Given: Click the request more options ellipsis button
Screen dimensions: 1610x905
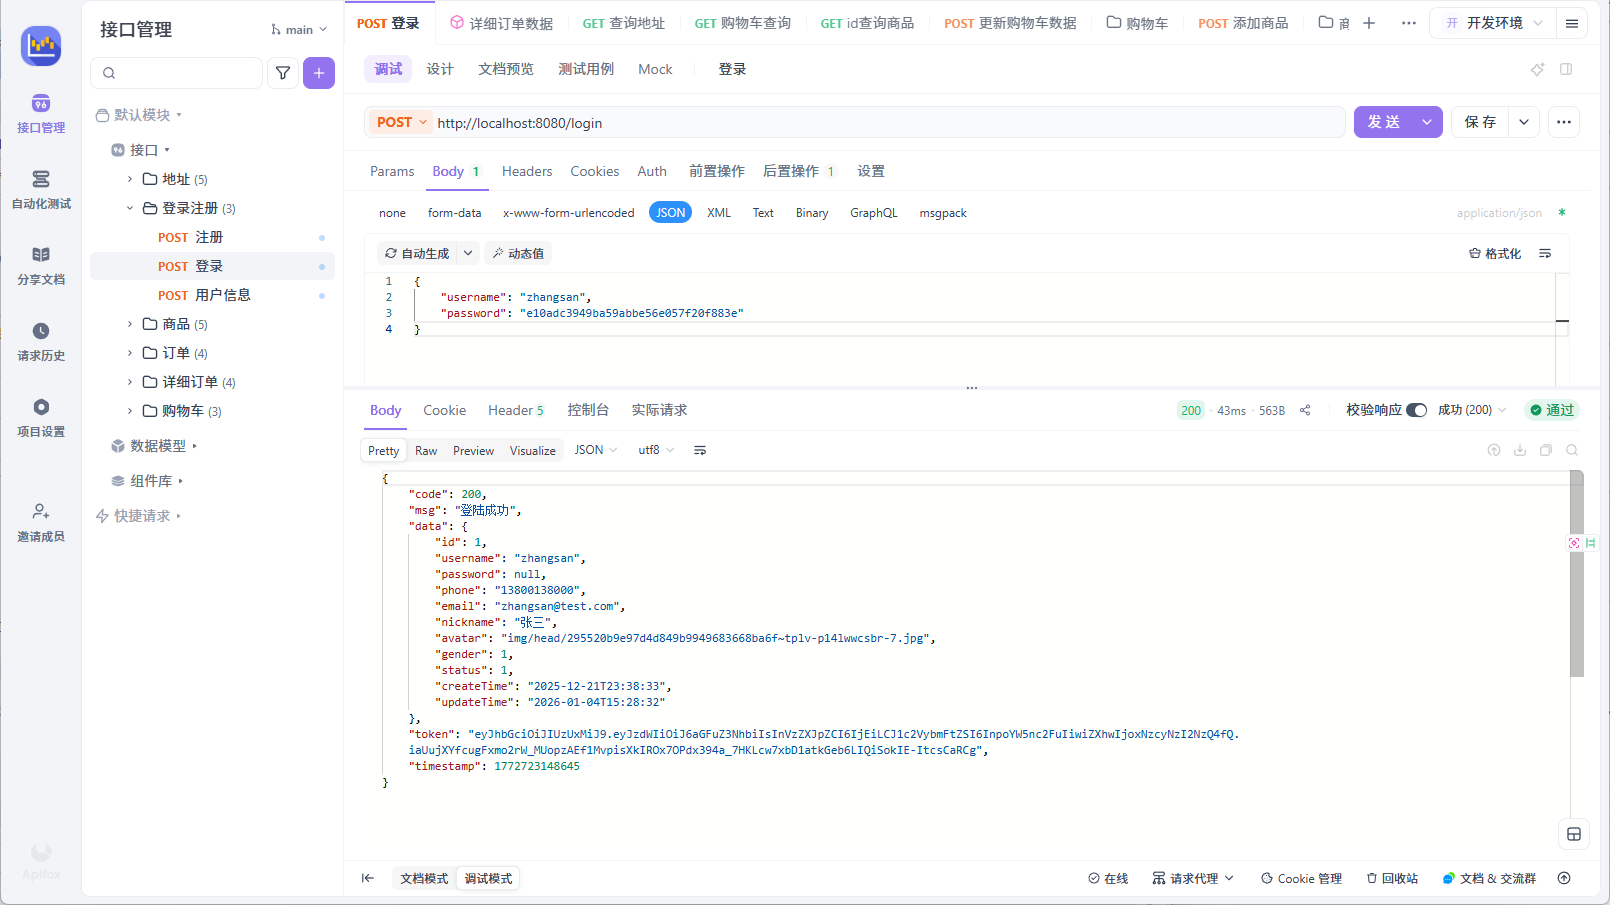Looking at the screenshot, I should [x=1564, y=122].
